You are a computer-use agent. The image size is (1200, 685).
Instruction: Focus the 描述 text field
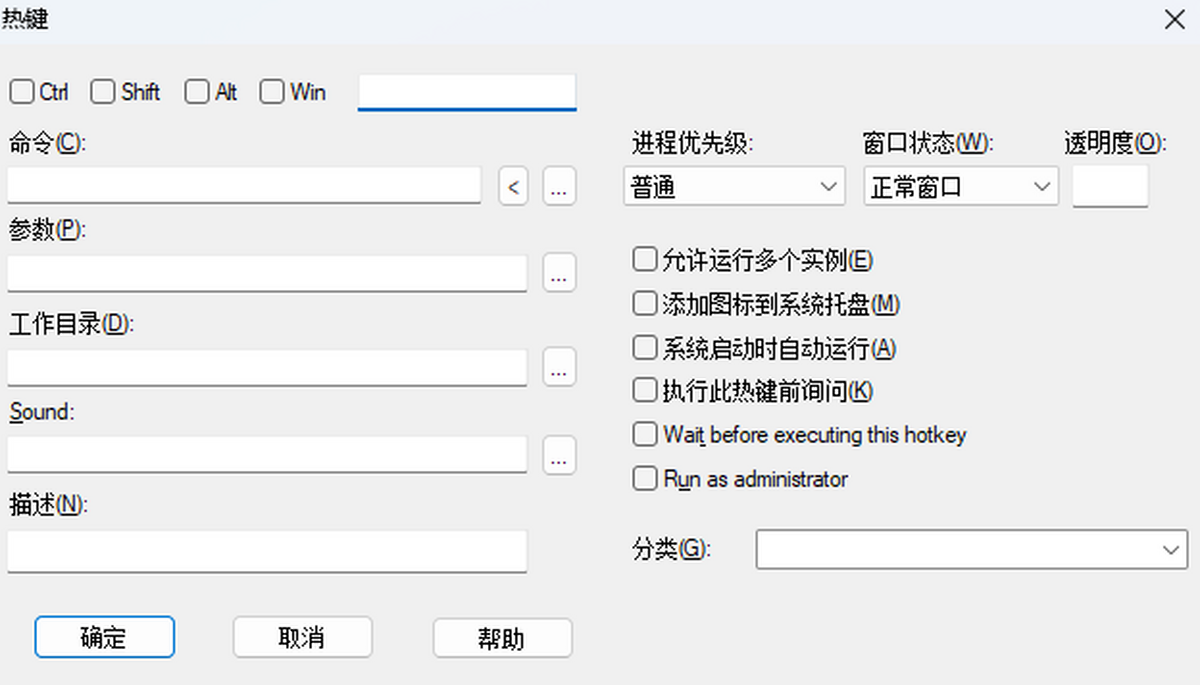266,551
